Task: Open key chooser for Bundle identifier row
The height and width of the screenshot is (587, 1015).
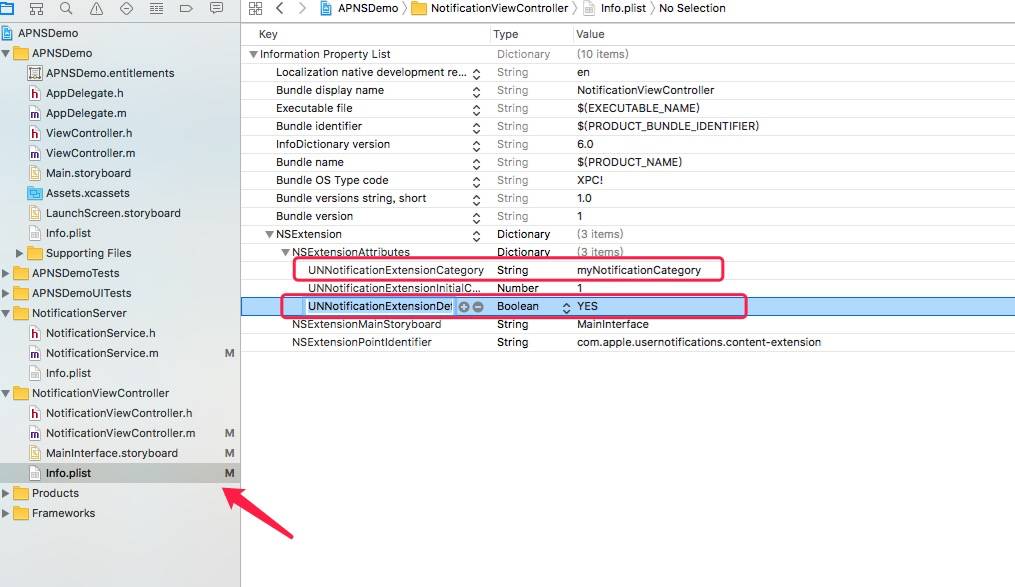Action: (476, 128)
